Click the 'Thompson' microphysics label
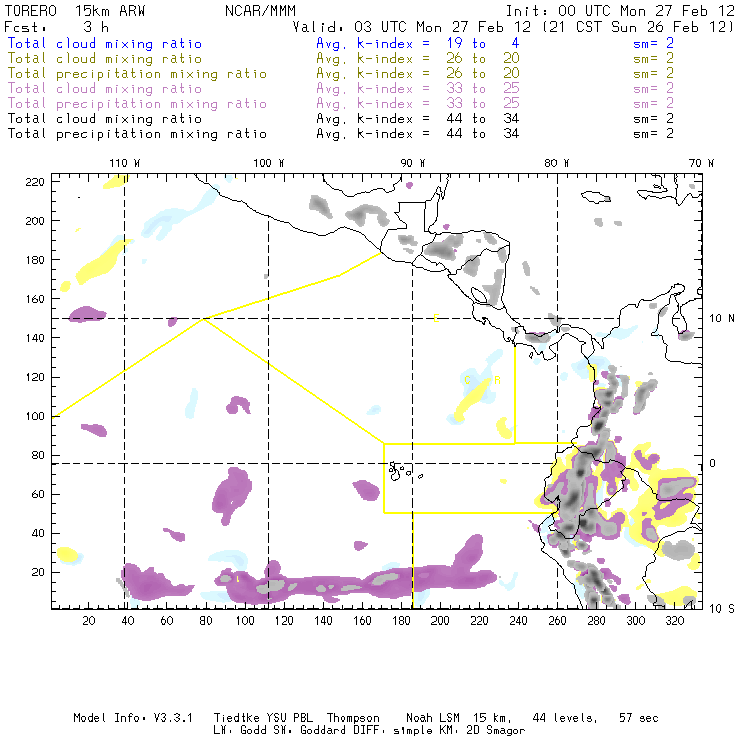Screen dimensions: 740x740 click(x=353, y=718)
